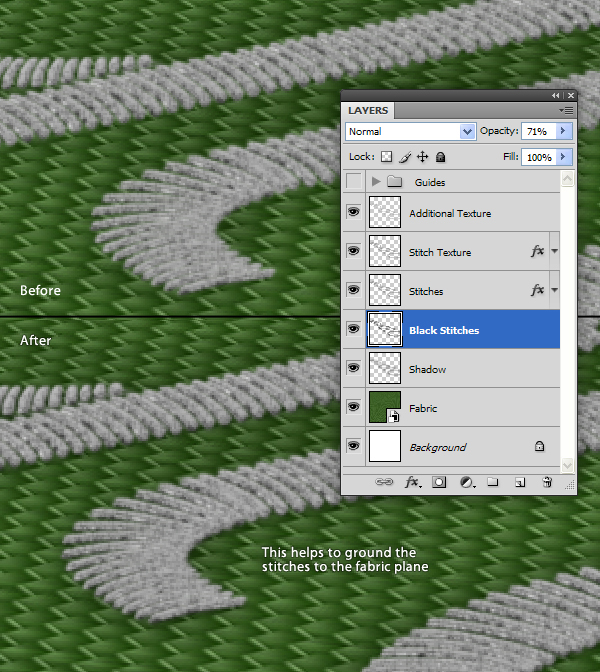Click the lock icon on Background layer
The width and height of the screenshot is (600, 672).
[x=540, y=447]
